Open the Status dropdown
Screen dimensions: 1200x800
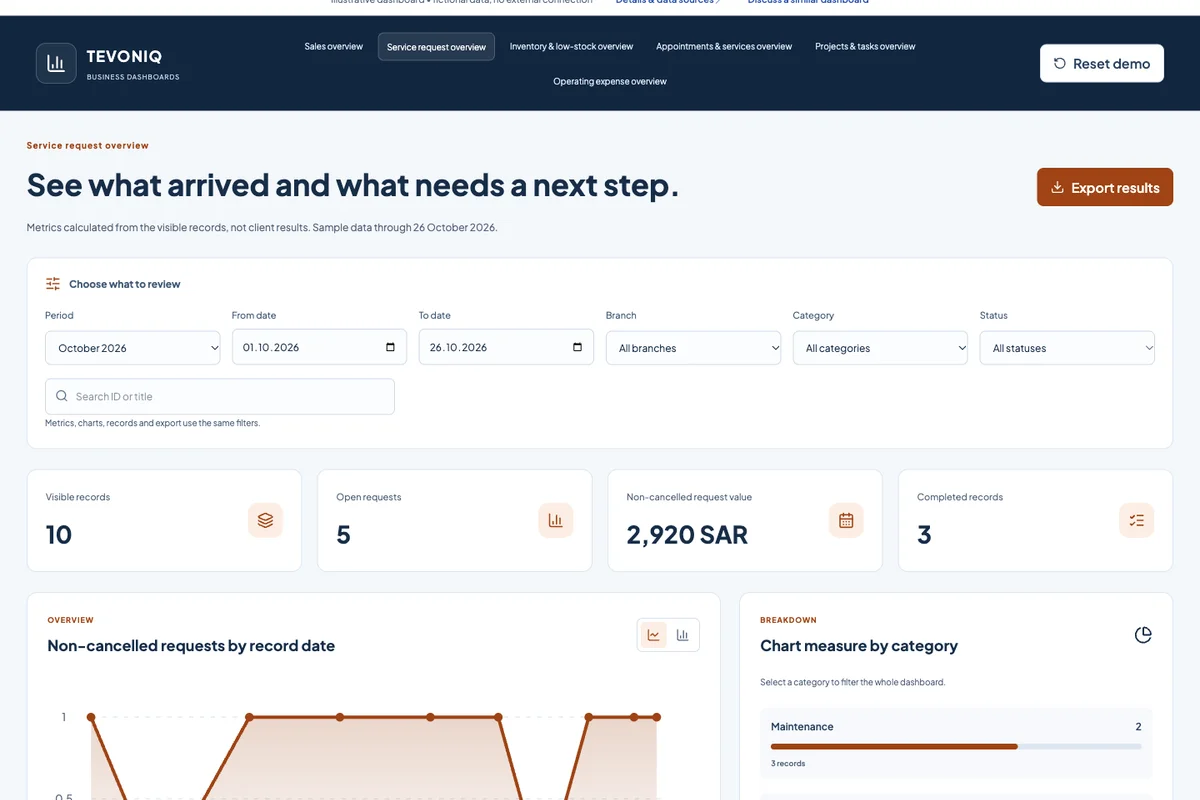(x=1067, y=348)
